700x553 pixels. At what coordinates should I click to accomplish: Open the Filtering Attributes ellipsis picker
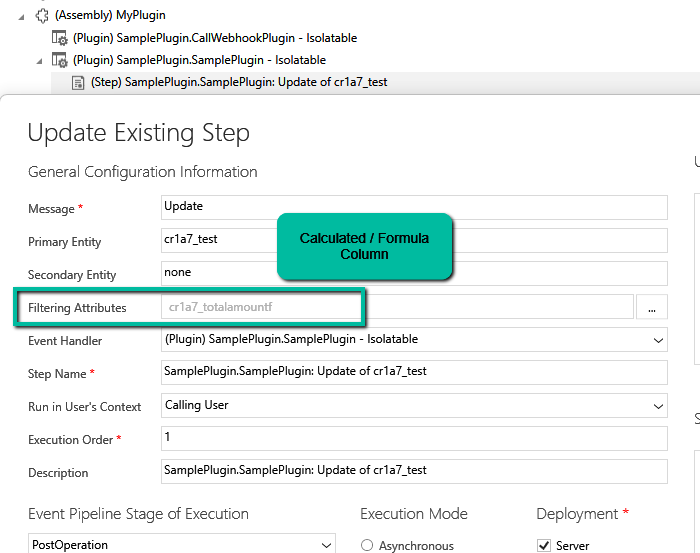pyautogui.click(x=652, y=308)
